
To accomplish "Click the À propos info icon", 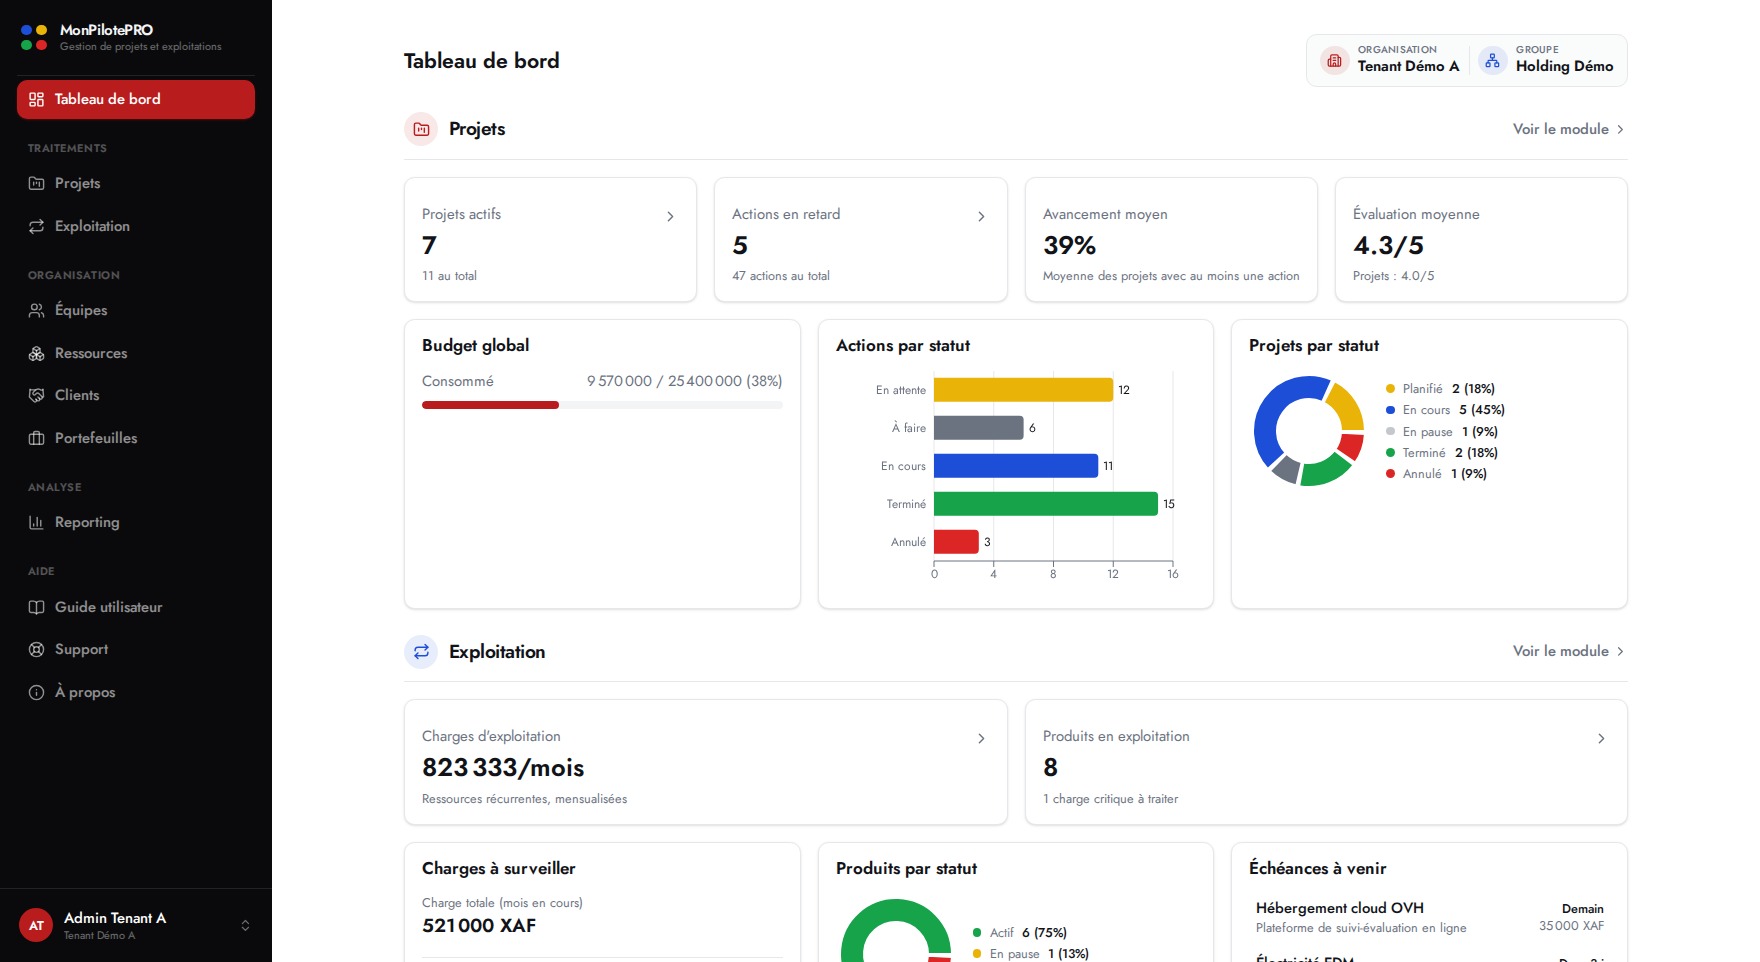I will pos(36,692).
